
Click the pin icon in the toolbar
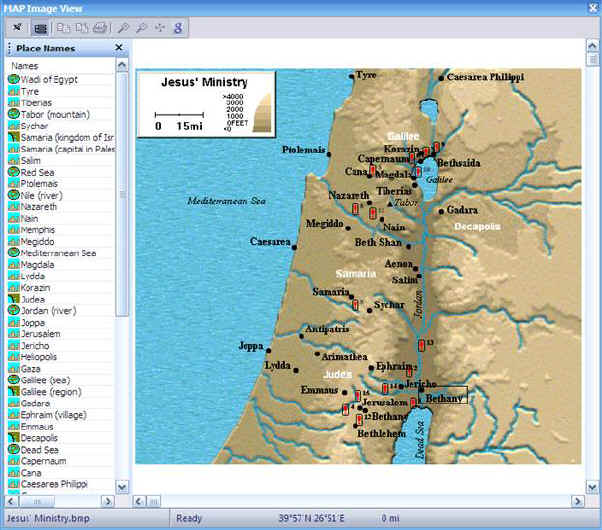pyautogui.click(x=18, y=29)
